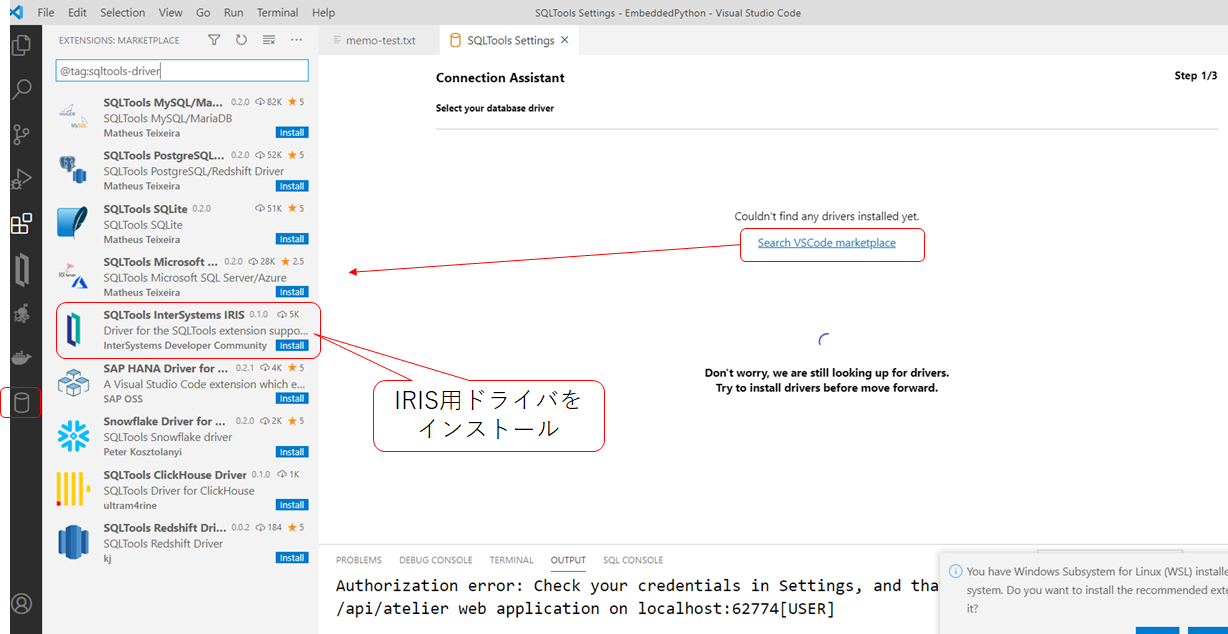Click the extensions search input field

[x=182, y=71]
